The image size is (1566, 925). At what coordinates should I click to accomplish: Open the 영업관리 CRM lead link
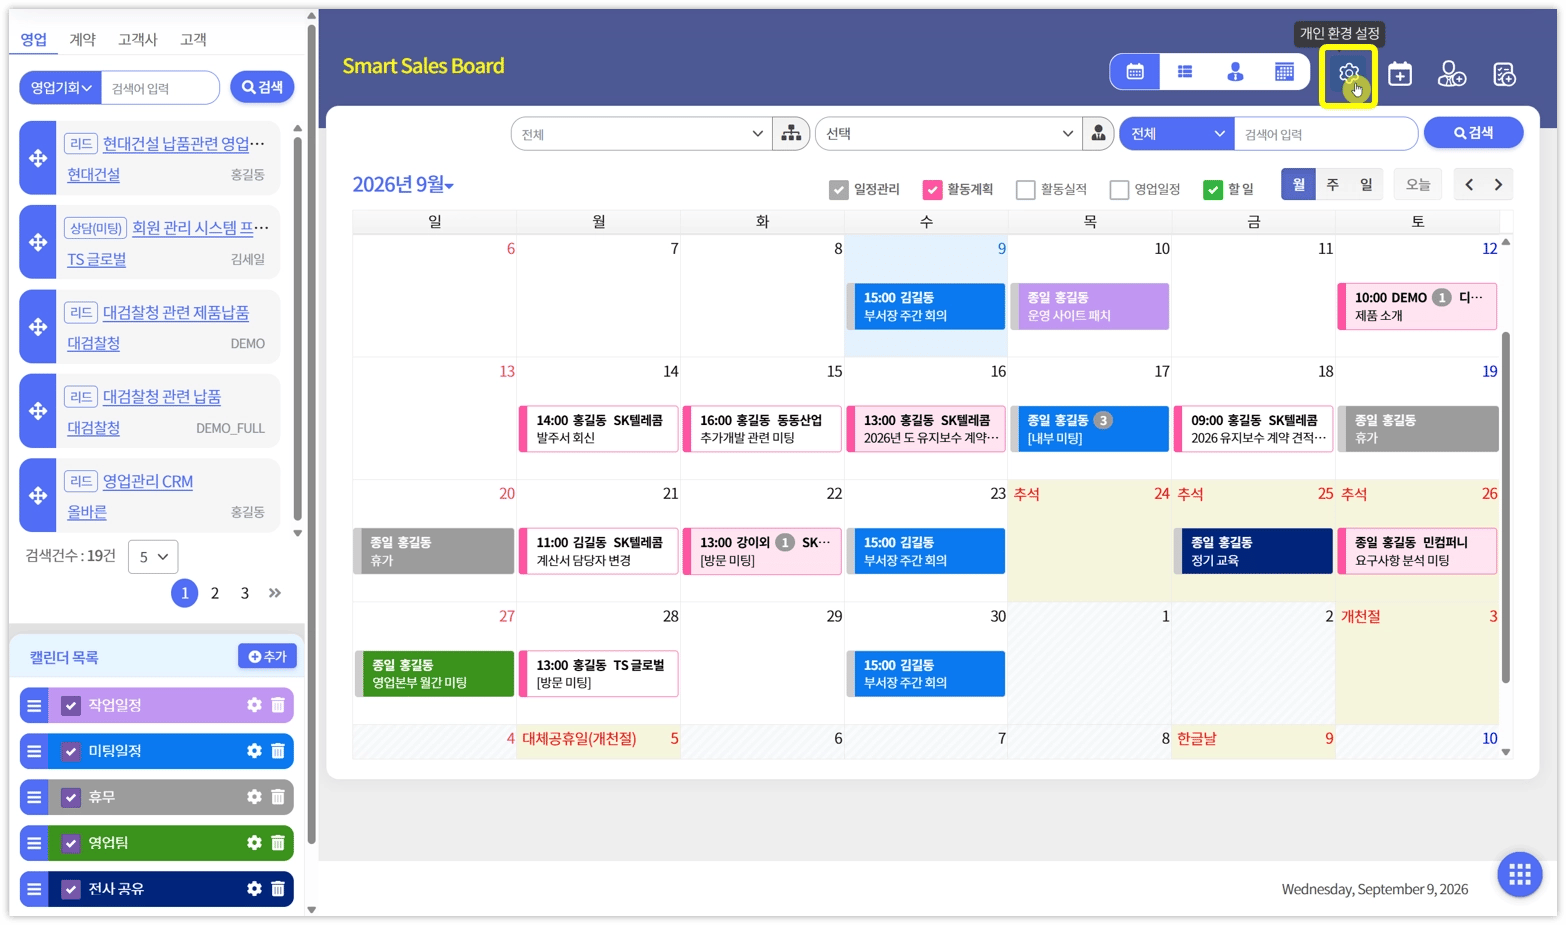point(148,481)
